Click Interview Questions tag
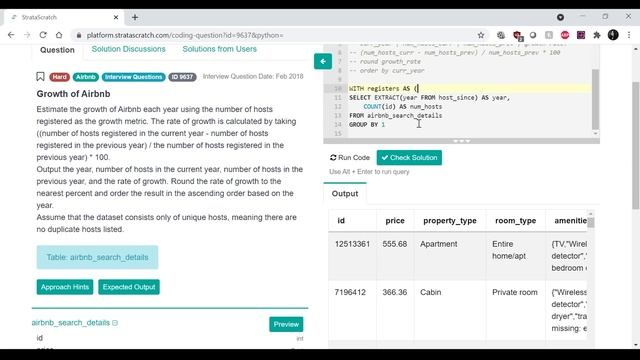 (x=133, y=77)
